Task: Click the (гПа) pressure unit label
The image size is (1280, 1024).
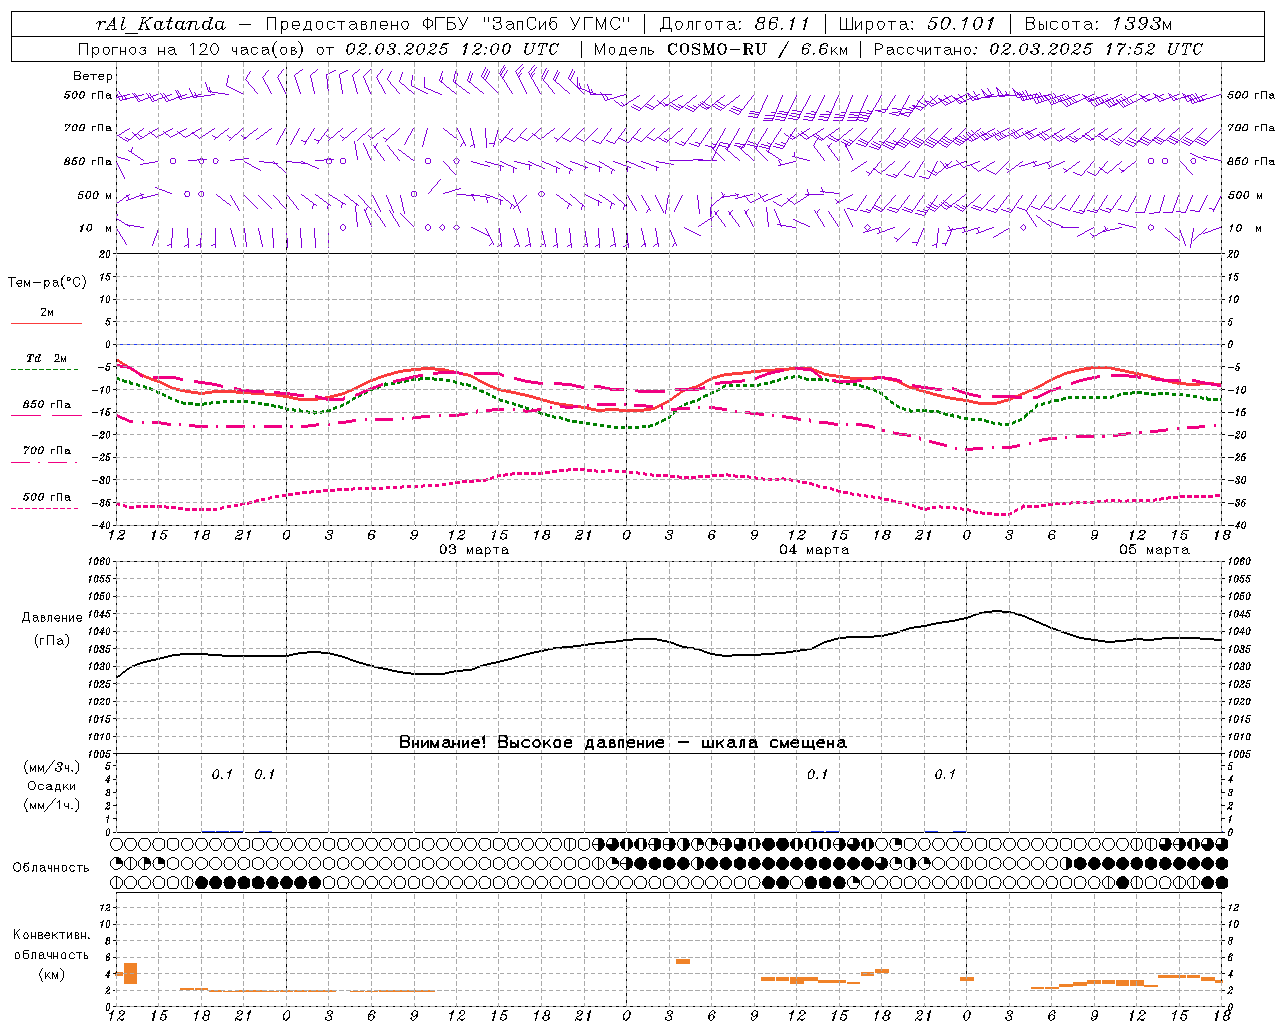Action: click(x=52, y=641)
